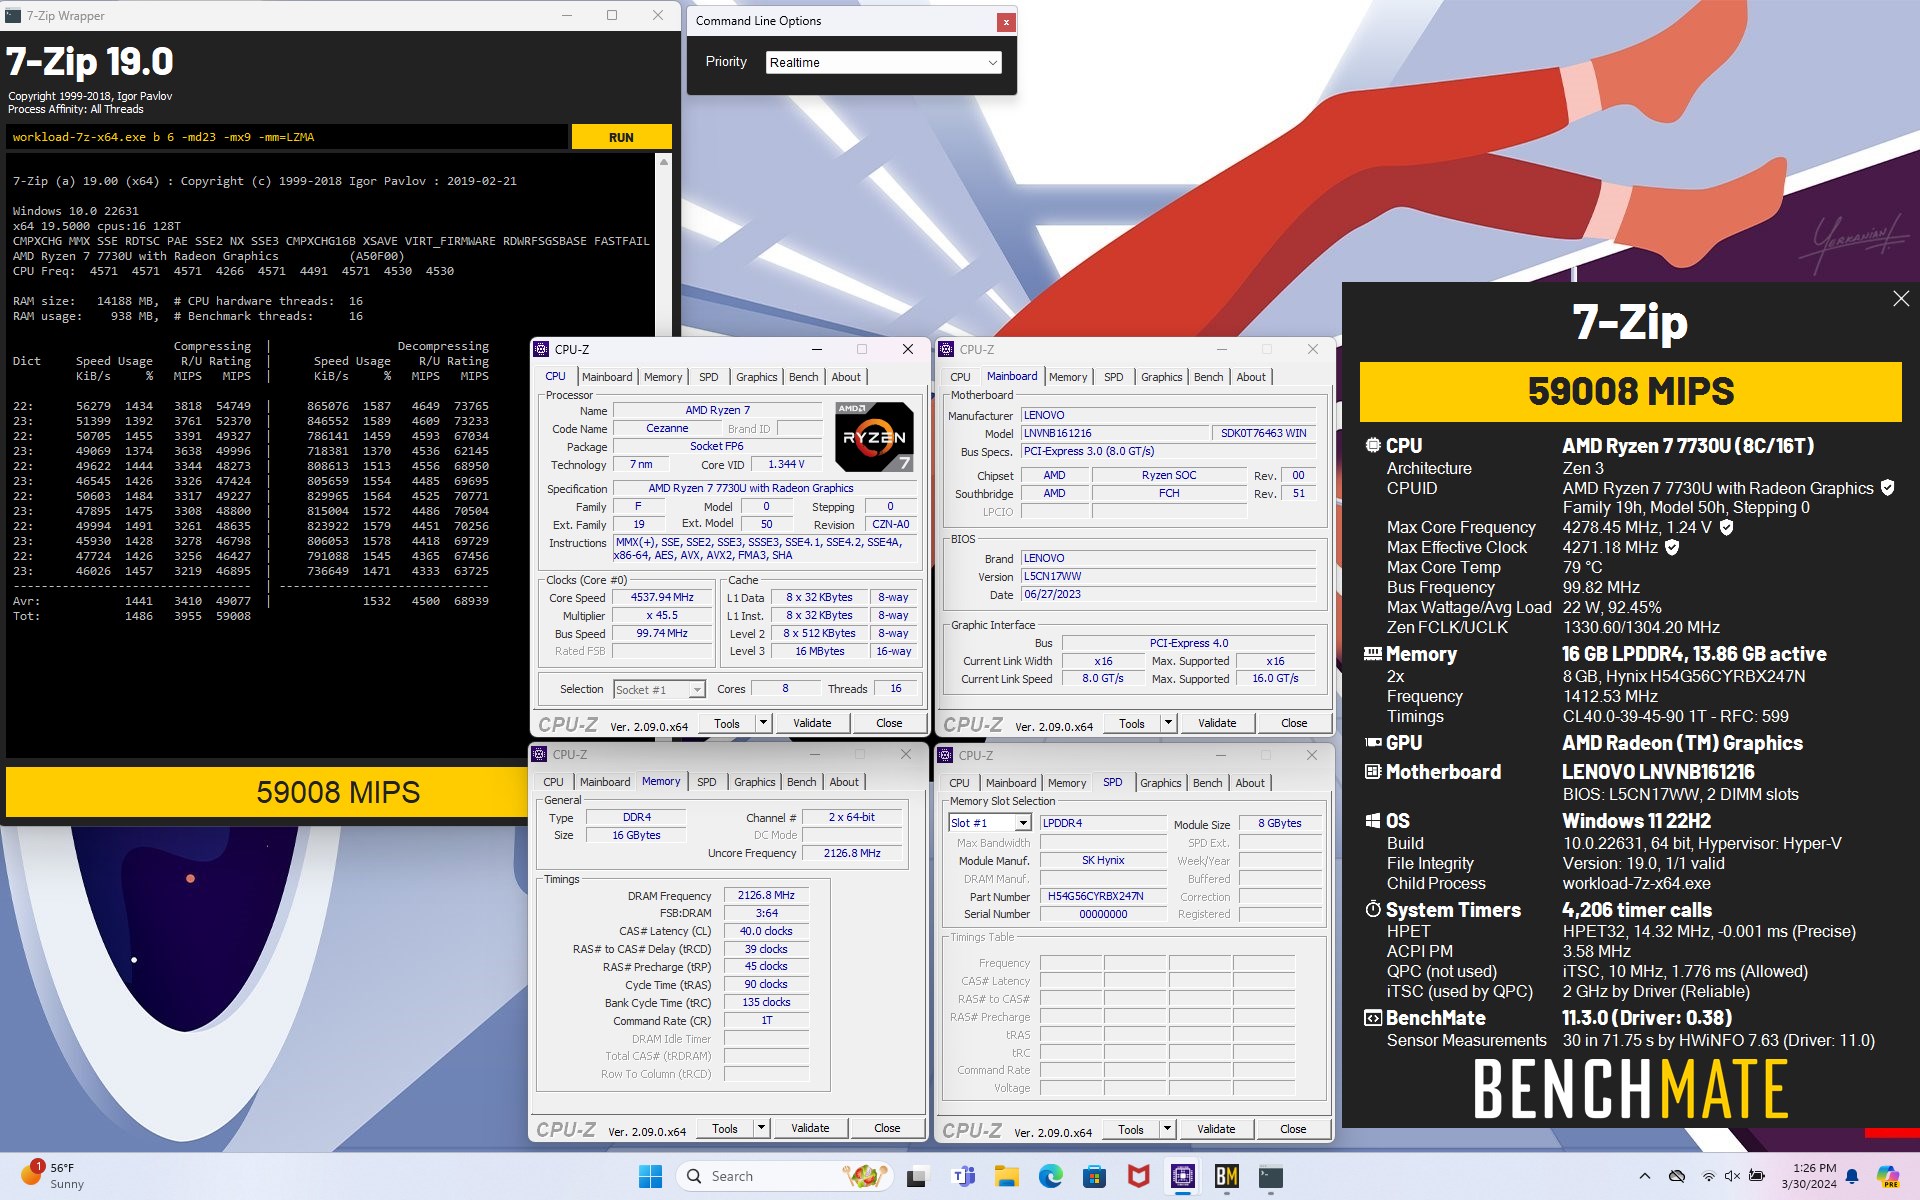The height and width of the screenshot is (1200, 1920).
Task: Open Microsoft Teams from the taskbar
Action: click(963, 1176)
